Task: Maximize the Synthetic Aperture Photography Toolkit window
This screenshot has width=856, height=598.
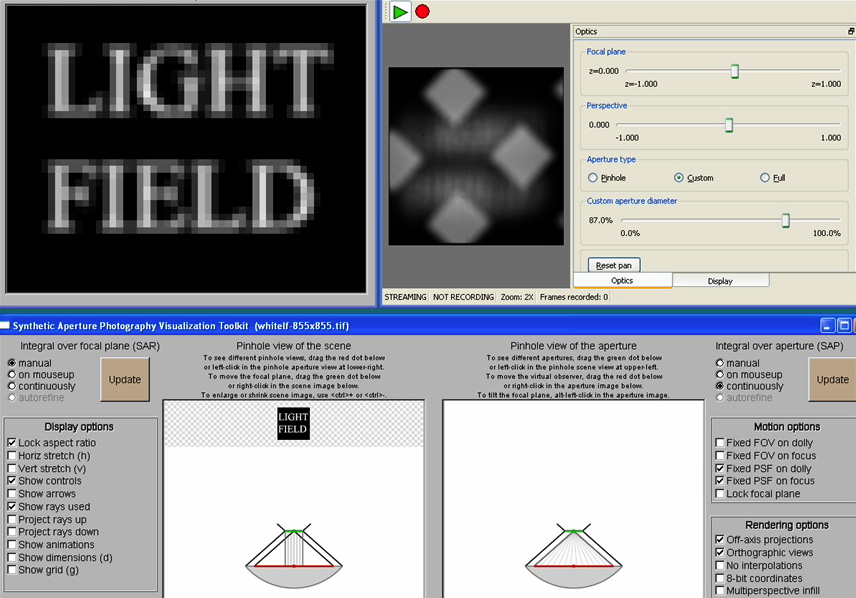Action: [x=843, y=325]
